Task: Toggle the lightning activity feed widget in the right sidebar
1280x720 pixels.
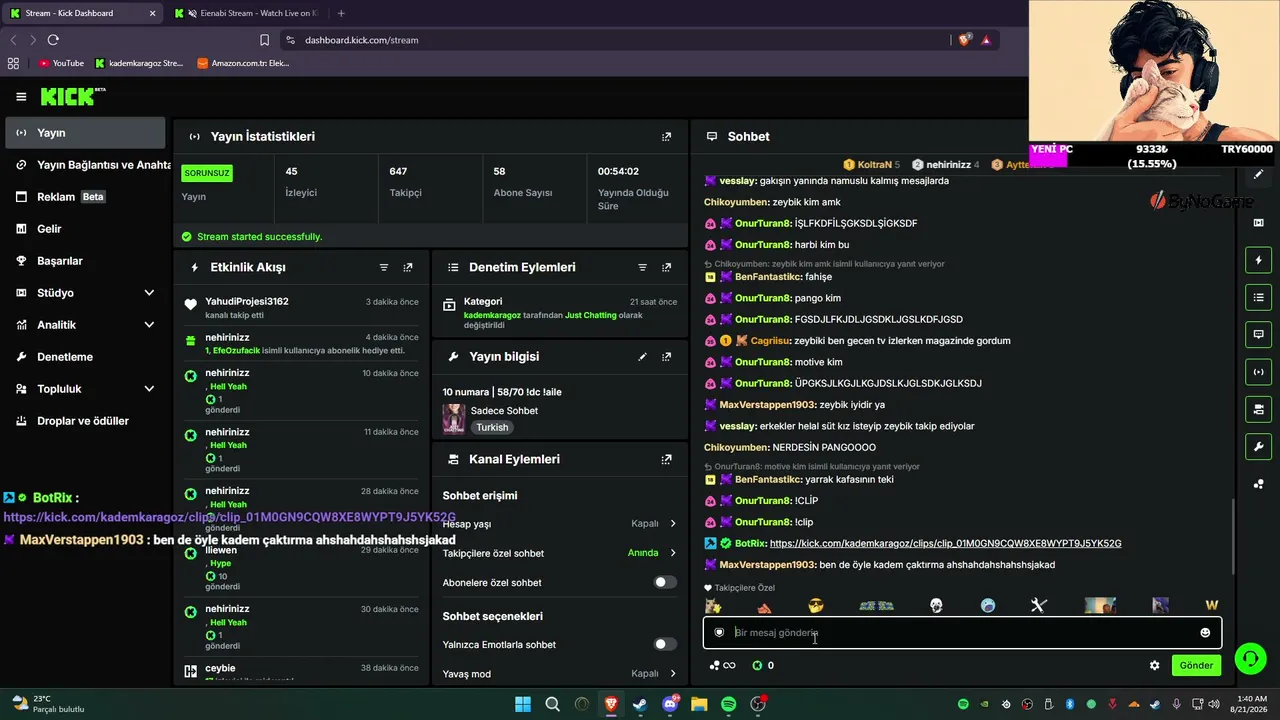Action: tap(1258, 261)
